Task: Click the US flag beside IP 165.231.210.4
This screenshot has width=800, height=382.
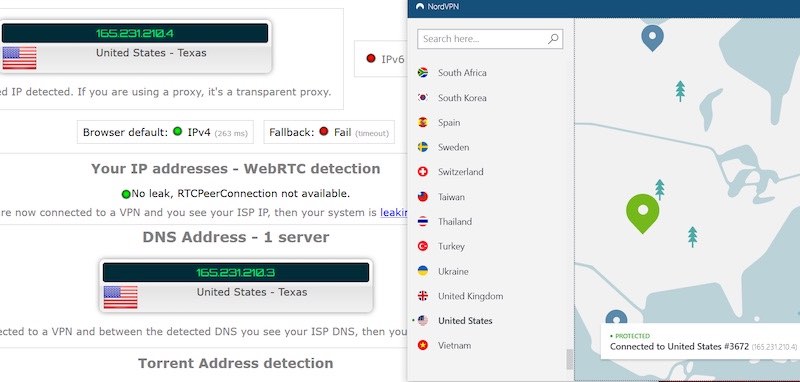Action: coord(19,58)
